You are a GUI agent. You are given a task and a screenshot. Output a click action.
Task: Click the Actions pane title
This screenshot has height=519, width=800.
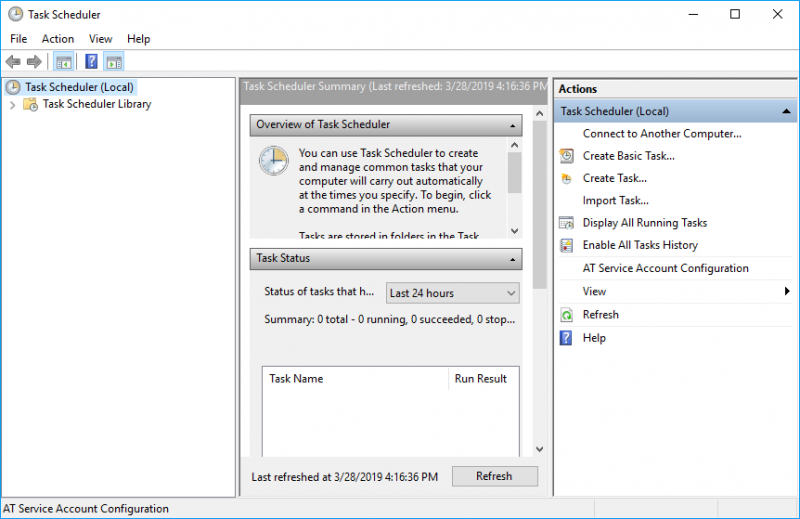tap(578, 89)
